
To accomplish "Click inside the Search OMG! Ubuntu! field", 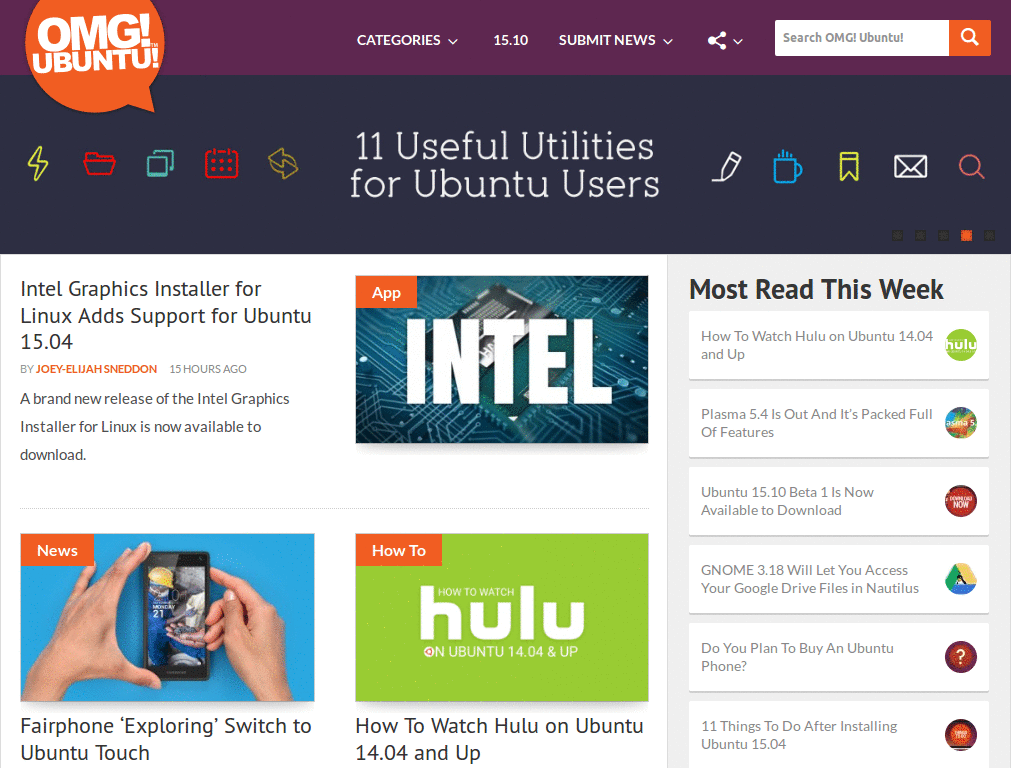I will (x=860, y=37).
